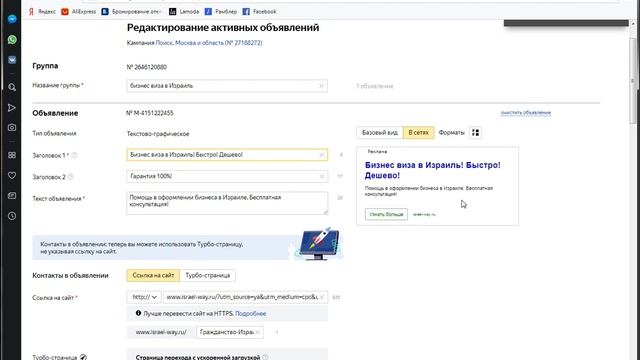Focus the Гражданство-Израиль display link field
The image size is (640, 360).
(x=230, y=332)
